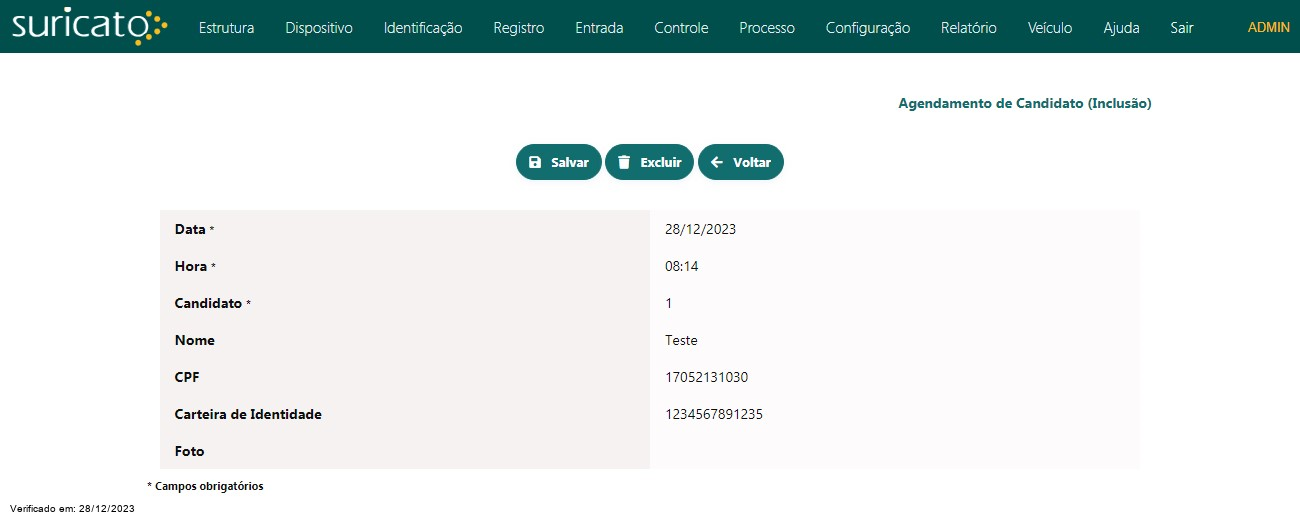Click the Data value 28/12/2023
This screenshot has height=523, width=1300.
(x=700, y=229)
